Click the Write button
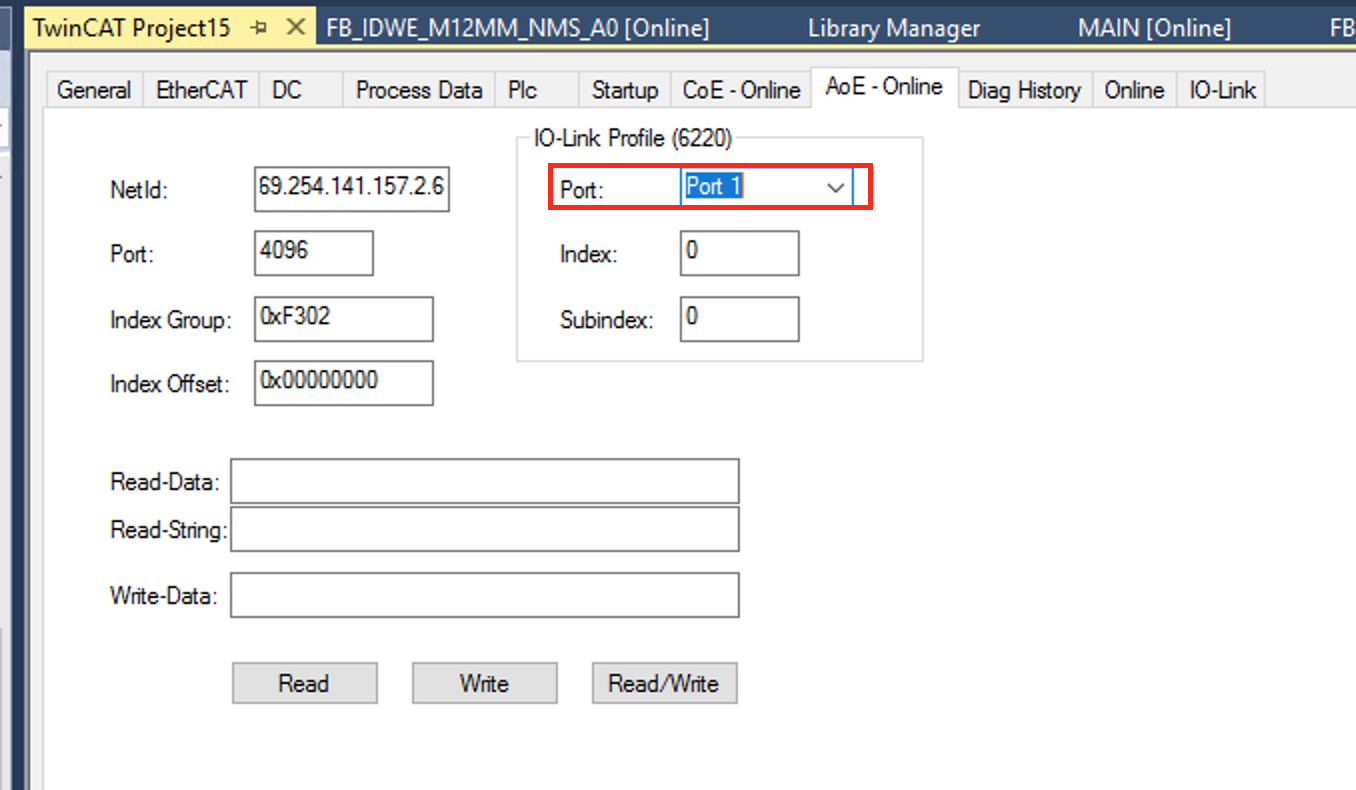Image resolution: width=1356 pixels, height=790 pixels. [485, 683]
